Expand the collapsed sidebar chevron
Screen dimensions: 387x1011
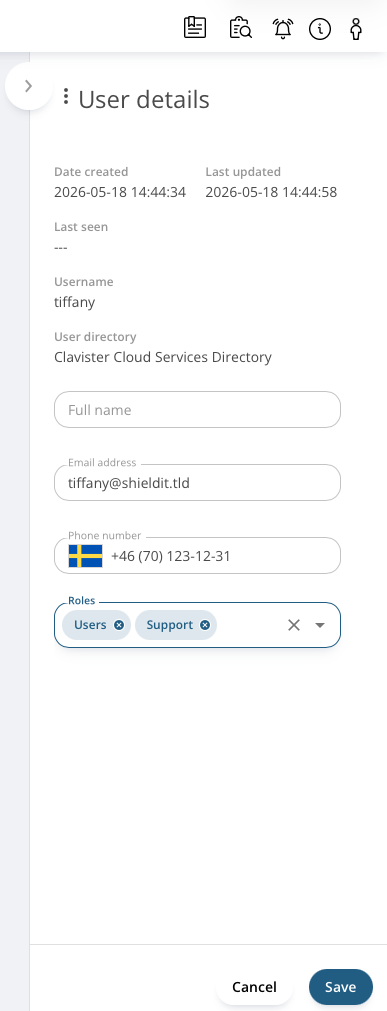click(28, 86)
